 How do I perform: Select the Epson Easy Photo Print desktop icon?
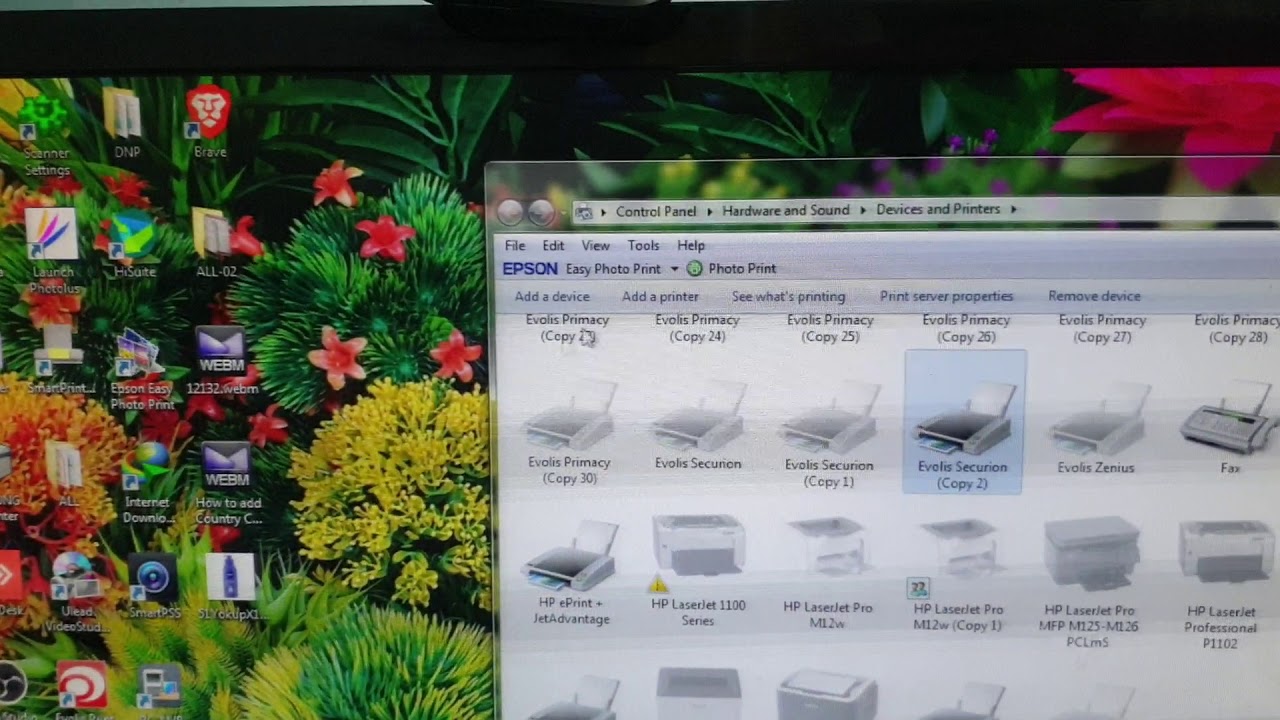click(x=142, y=370)
